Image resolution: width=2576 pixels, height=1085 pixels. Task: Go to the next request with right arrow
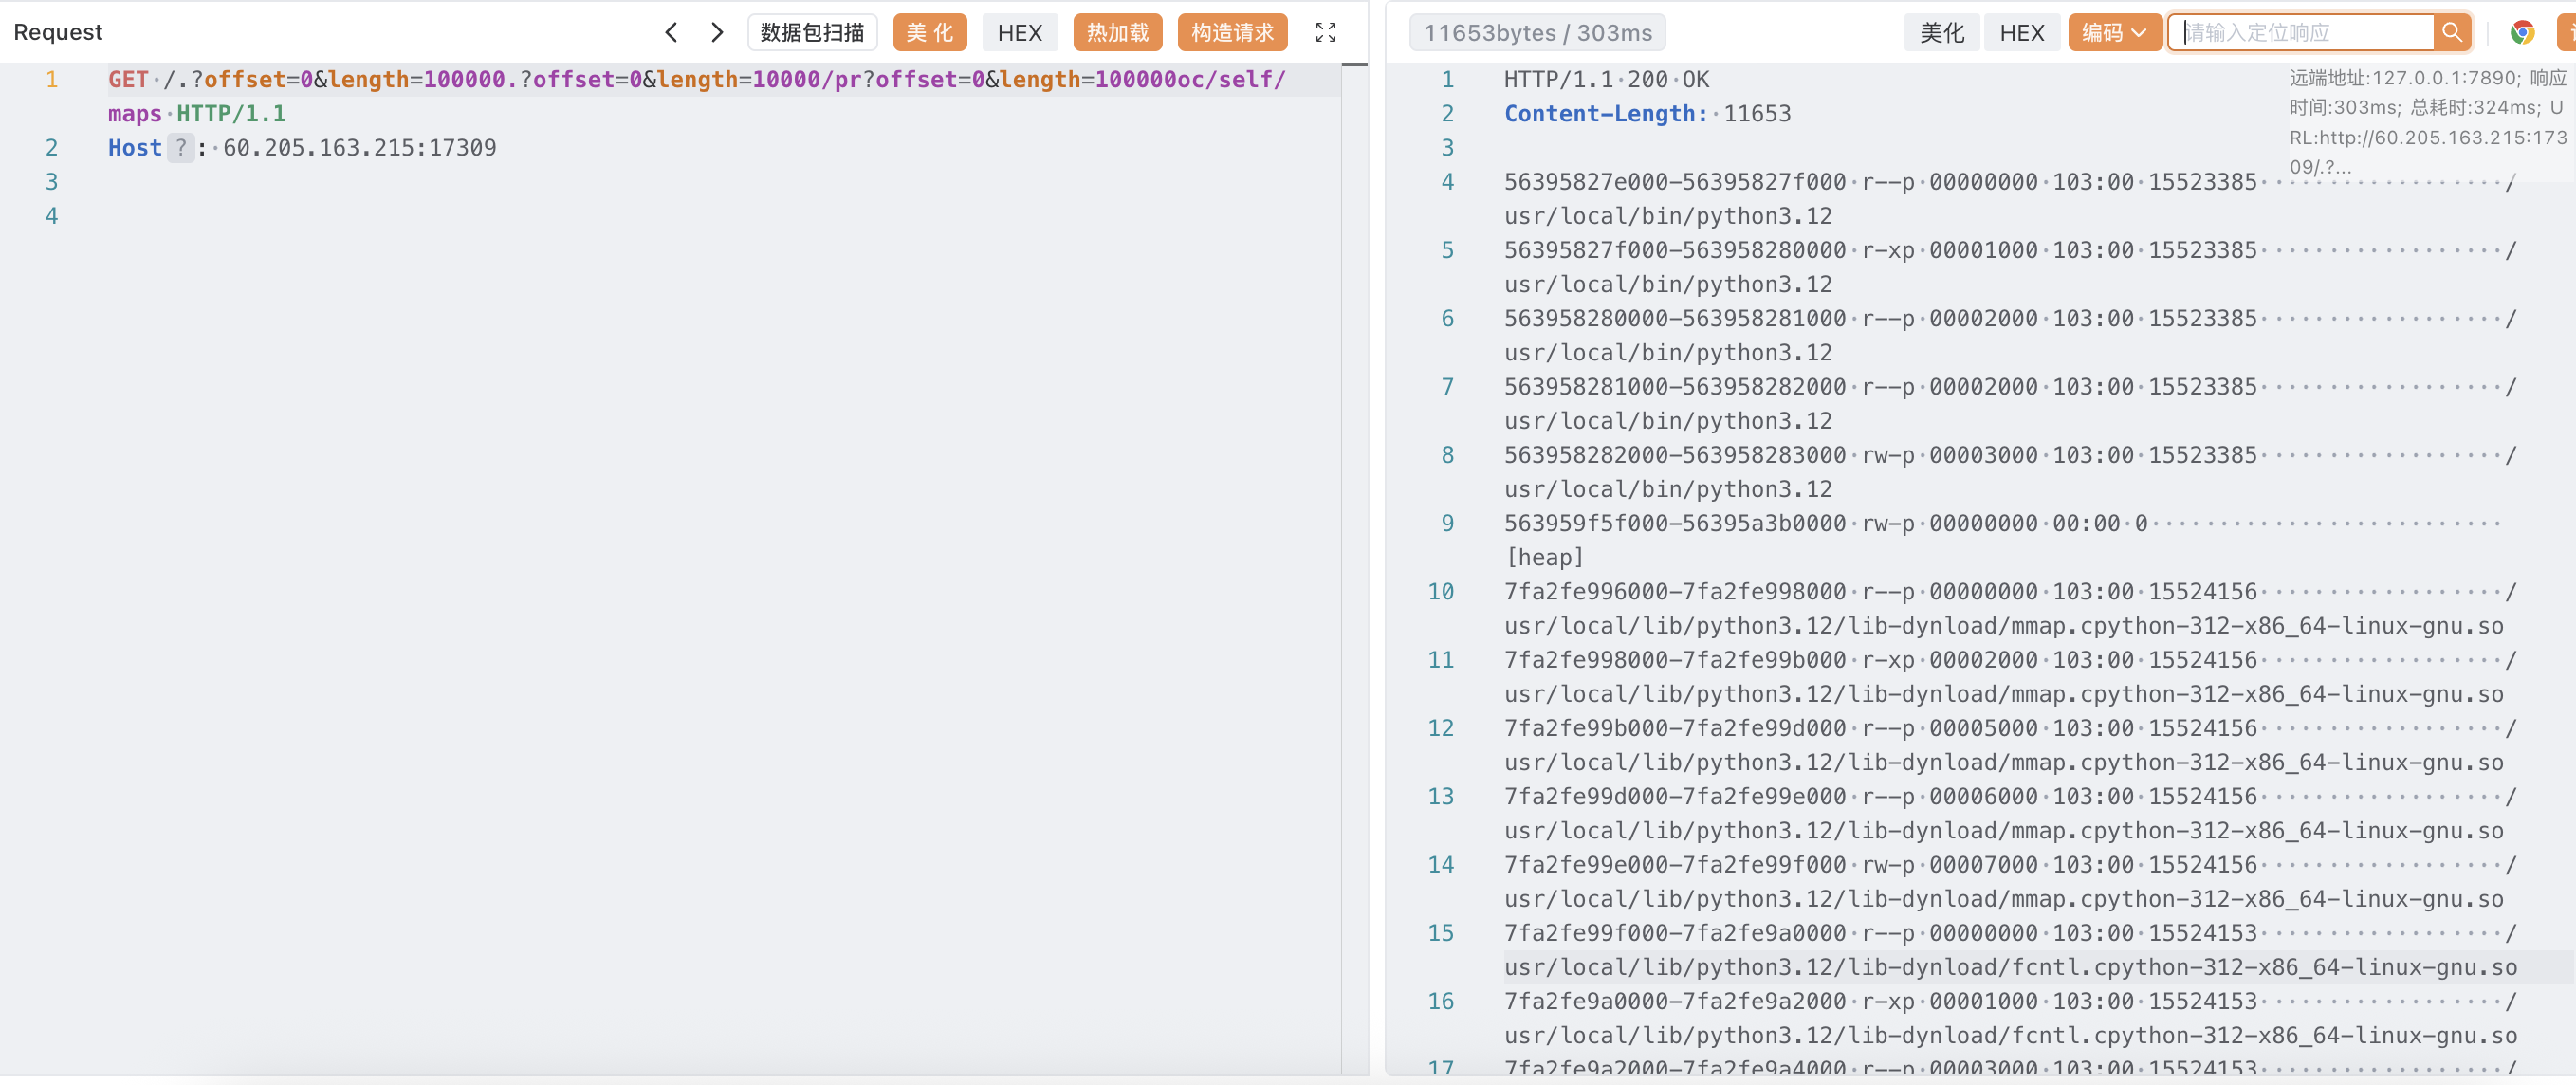(x=716, y=33)
